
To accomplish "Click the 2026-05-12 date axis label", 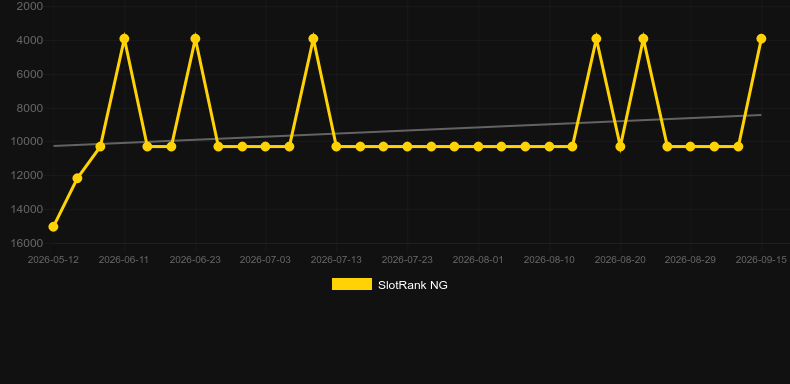I will (x=53, y=260).
